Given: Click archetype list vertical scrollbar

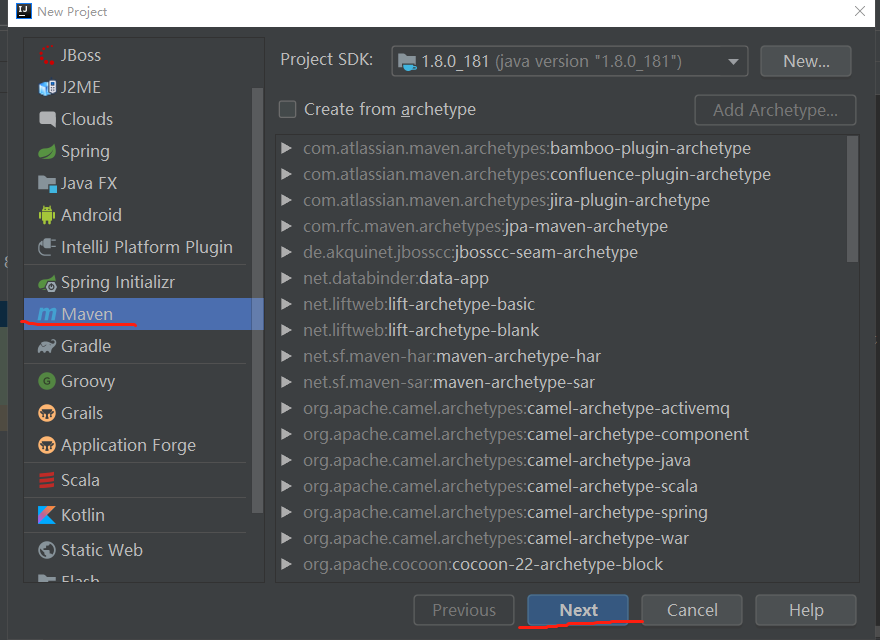Looking at the screenshot, I should pyautogui.click(x=852, y=199).
